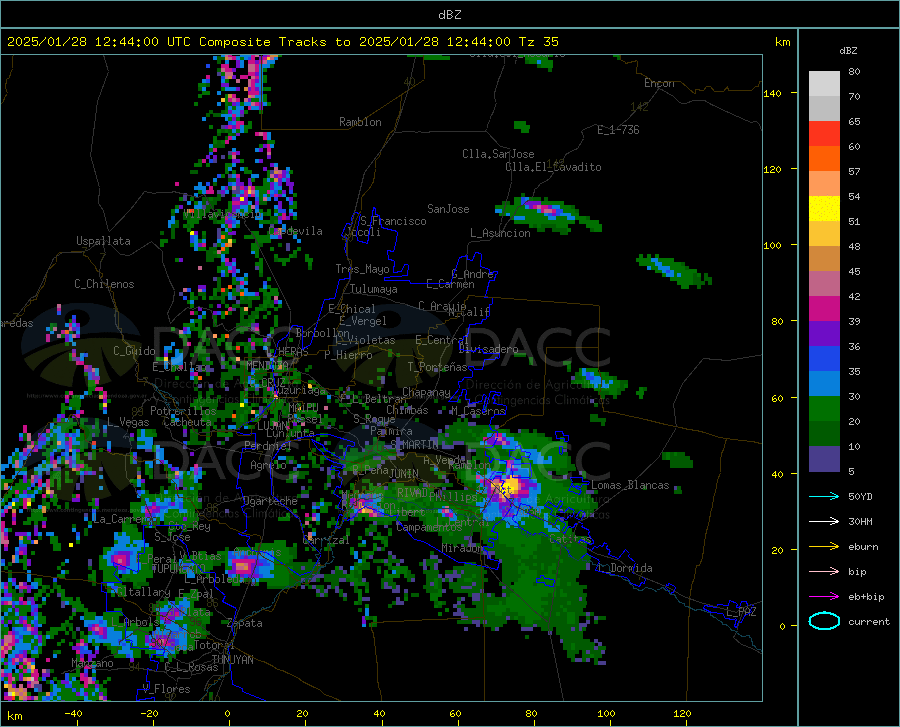Click the cyan current ellipse legend icon
Image resolution: width=900 pixels, height=727 pixels.
coord(824,621)
